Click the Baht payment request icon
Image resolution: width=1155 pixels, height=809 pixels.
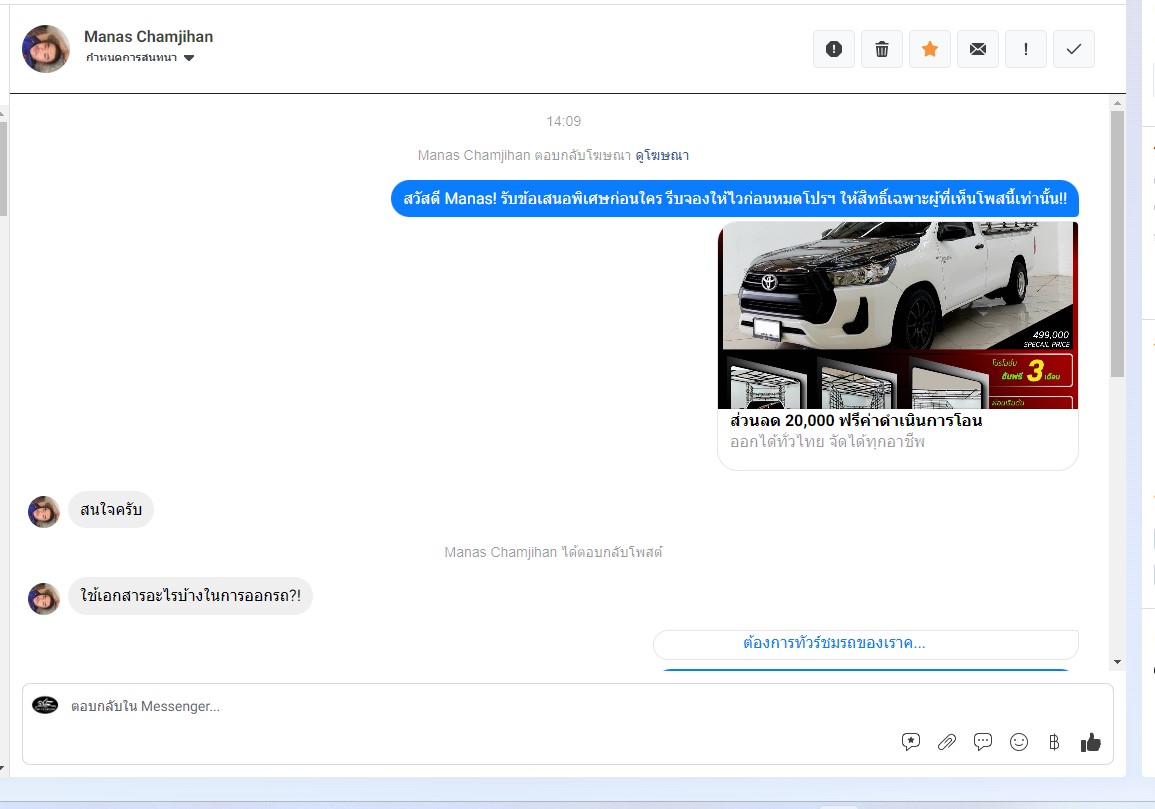click(1054, 742)
